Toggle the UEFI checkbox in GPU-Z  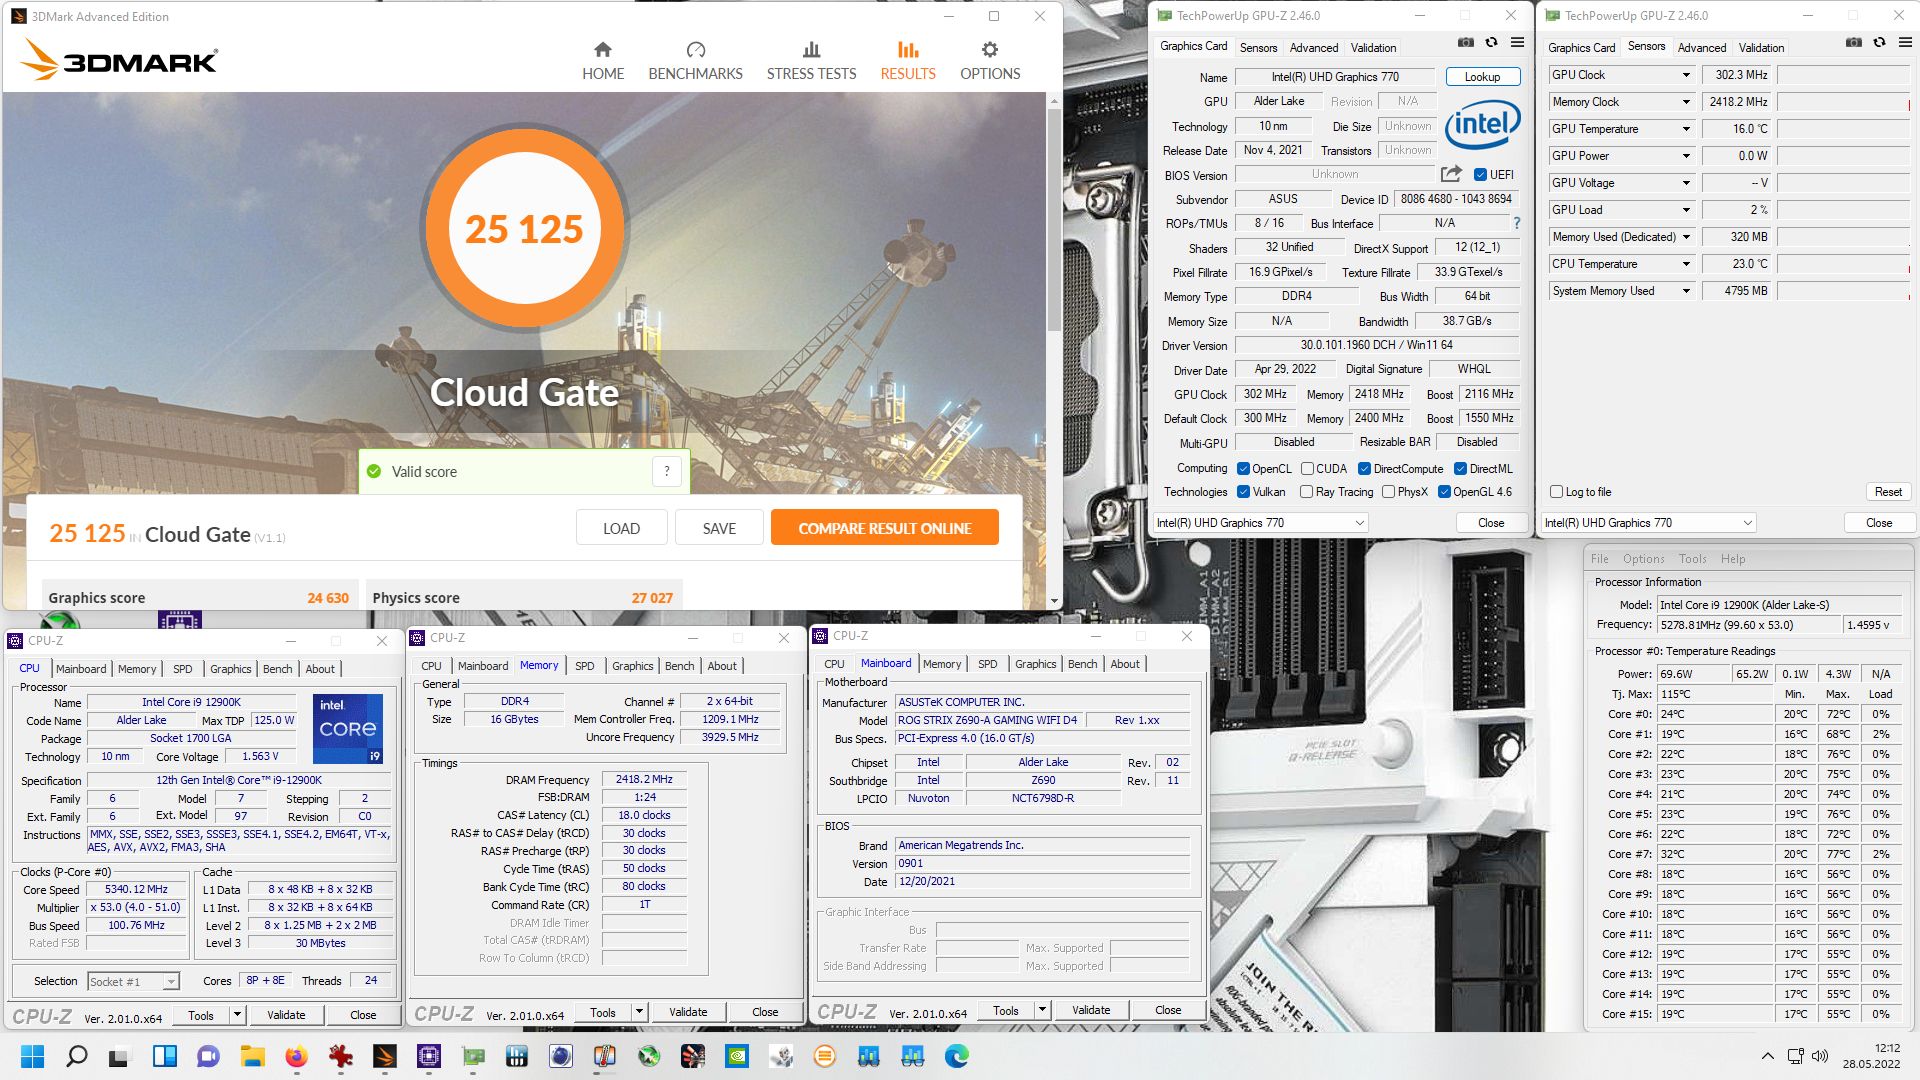1480,174
